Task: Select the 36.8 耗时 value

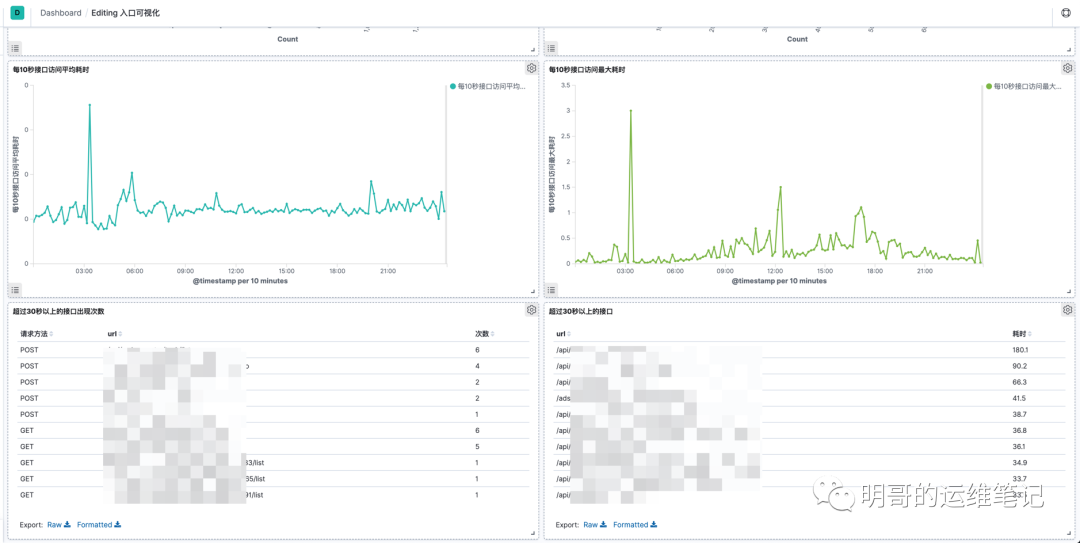Action: (x=1019, y=431)
